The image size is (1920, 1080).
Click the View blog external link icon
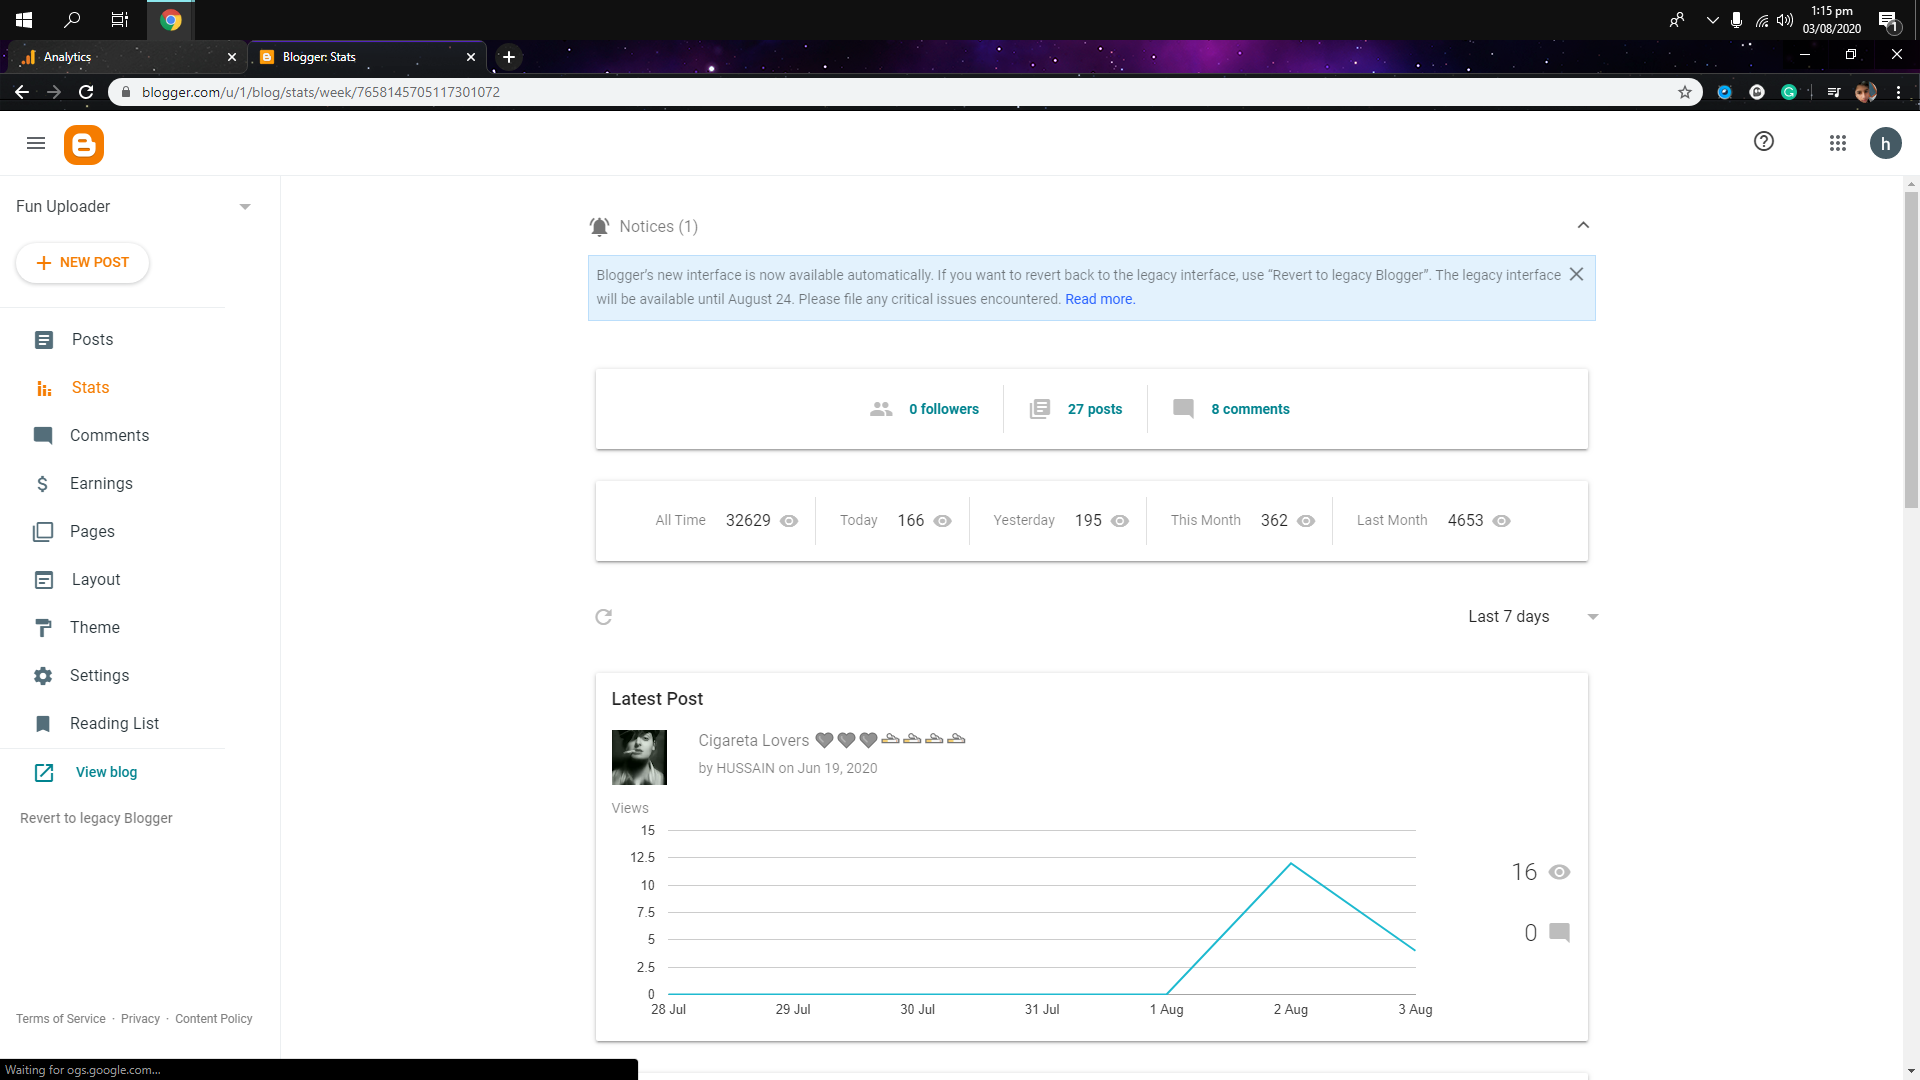(x=44, y=772)
